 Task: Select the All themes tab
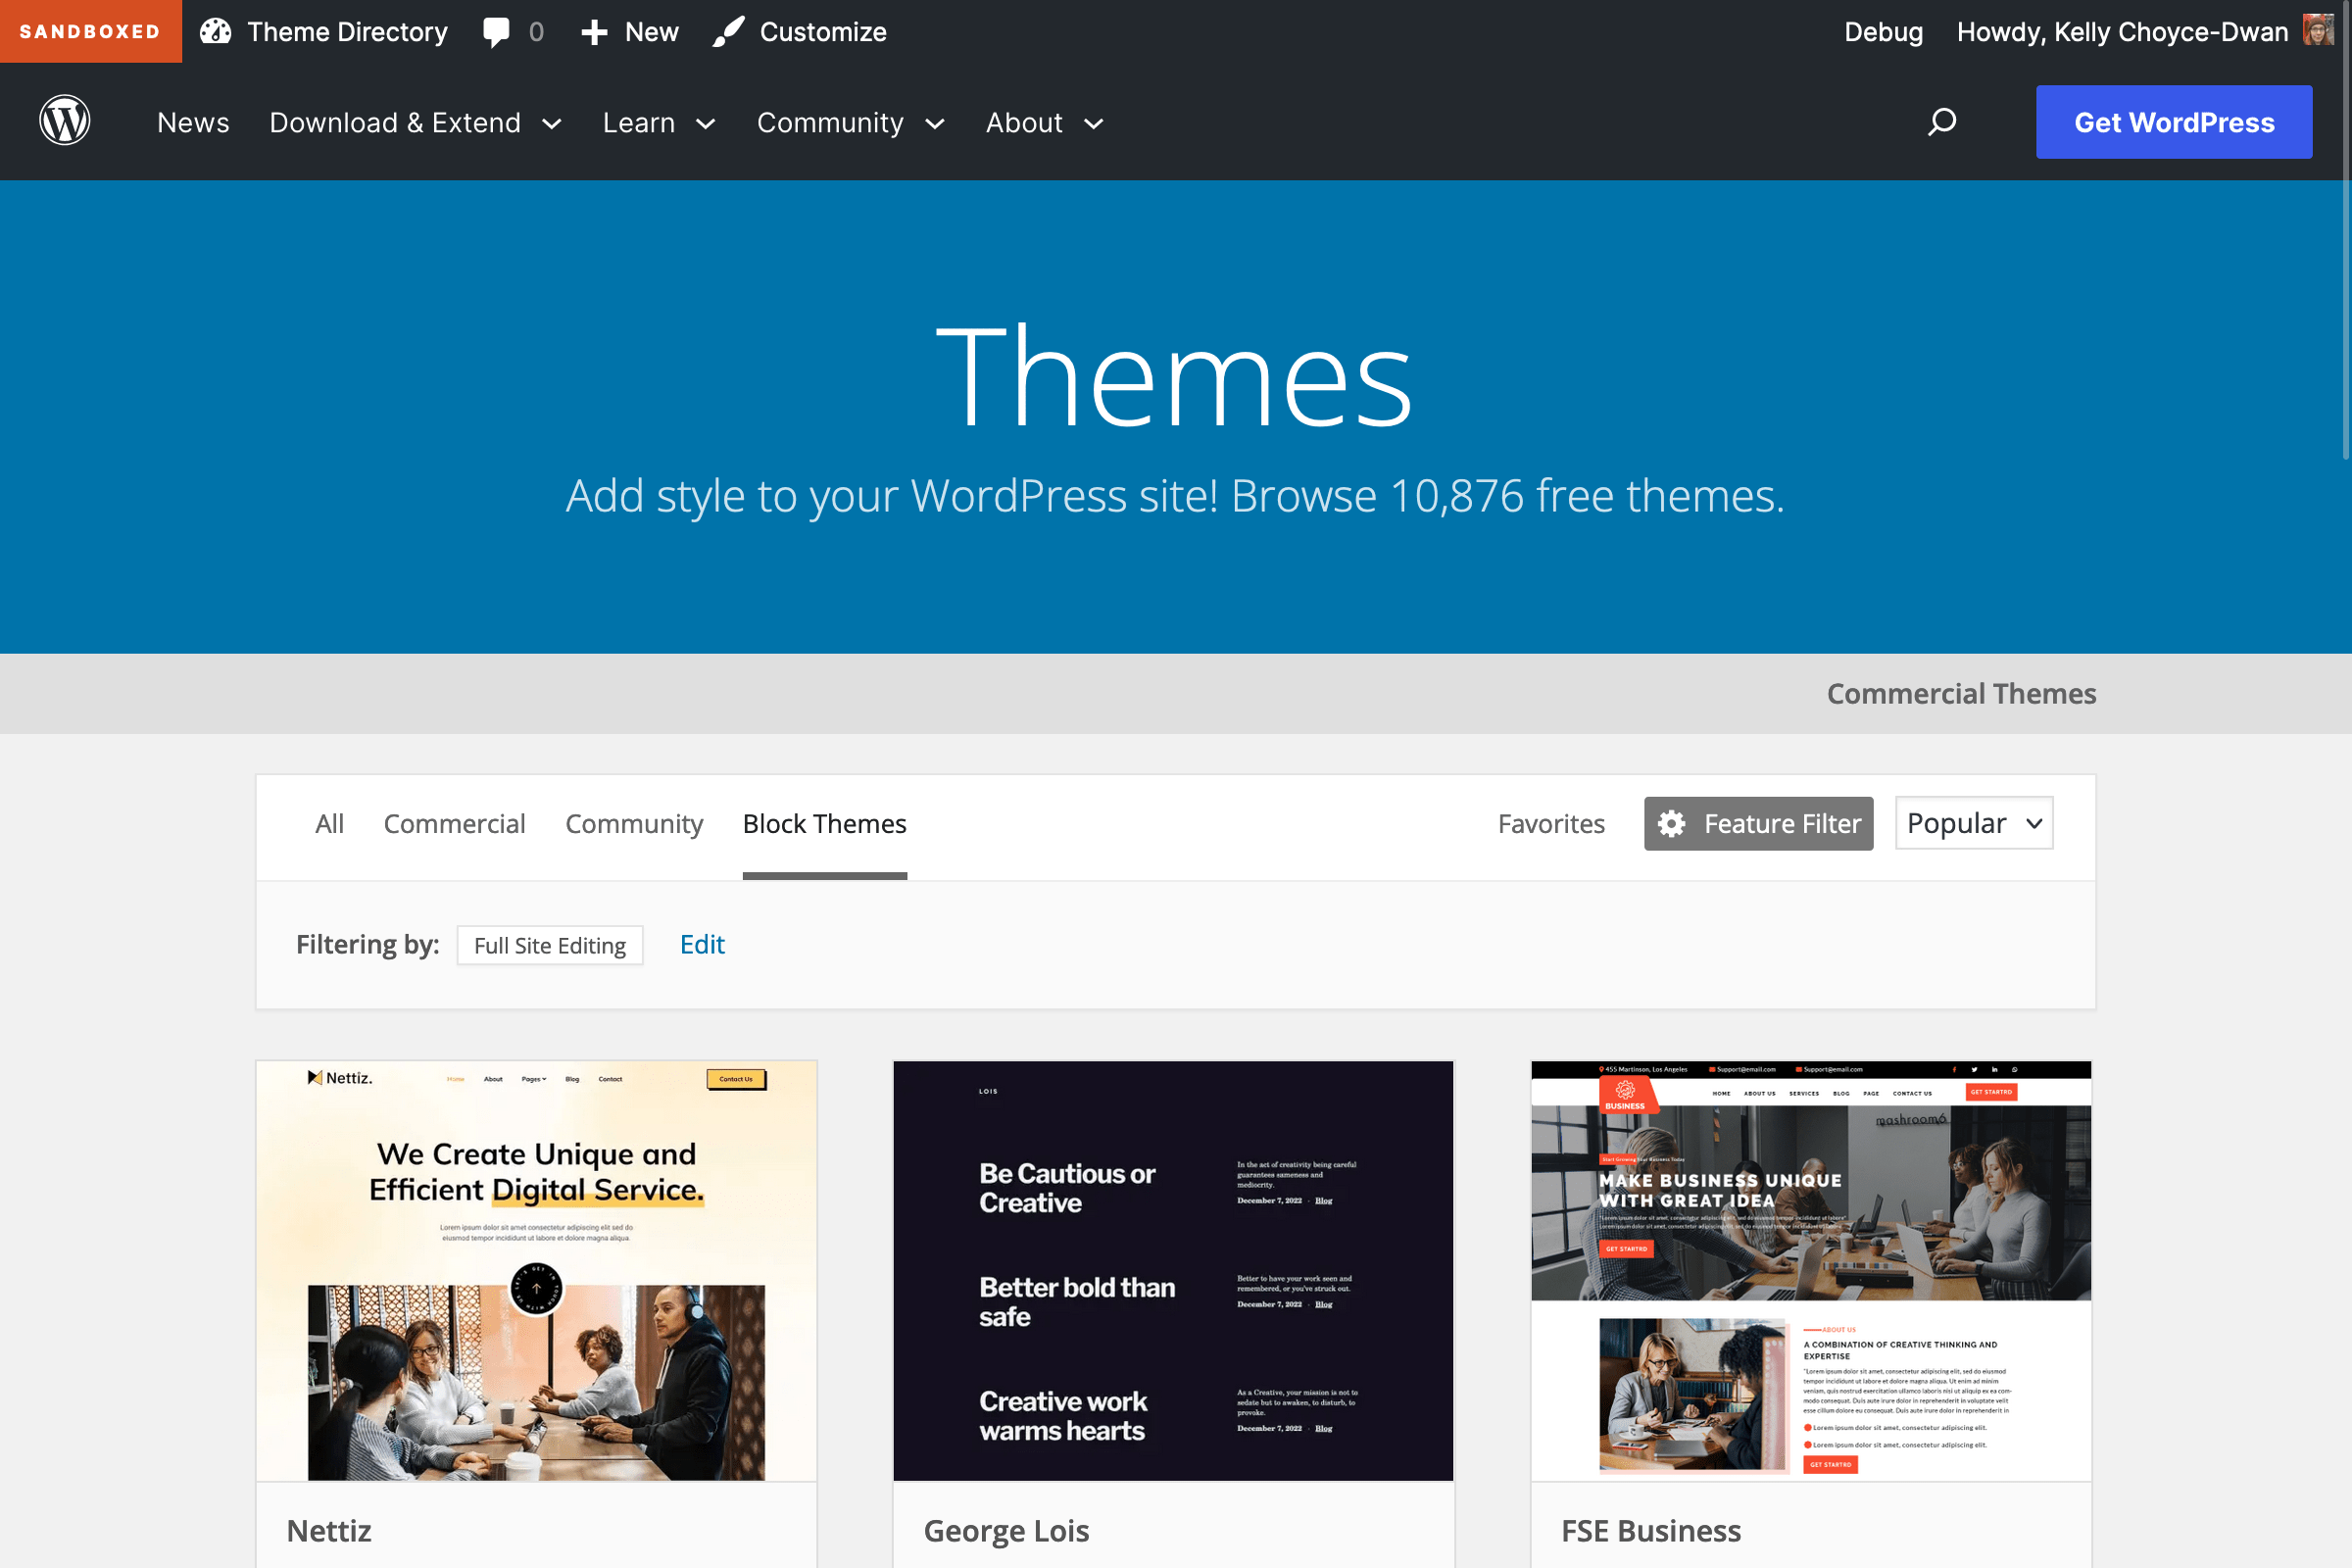(x=329, y=824)
